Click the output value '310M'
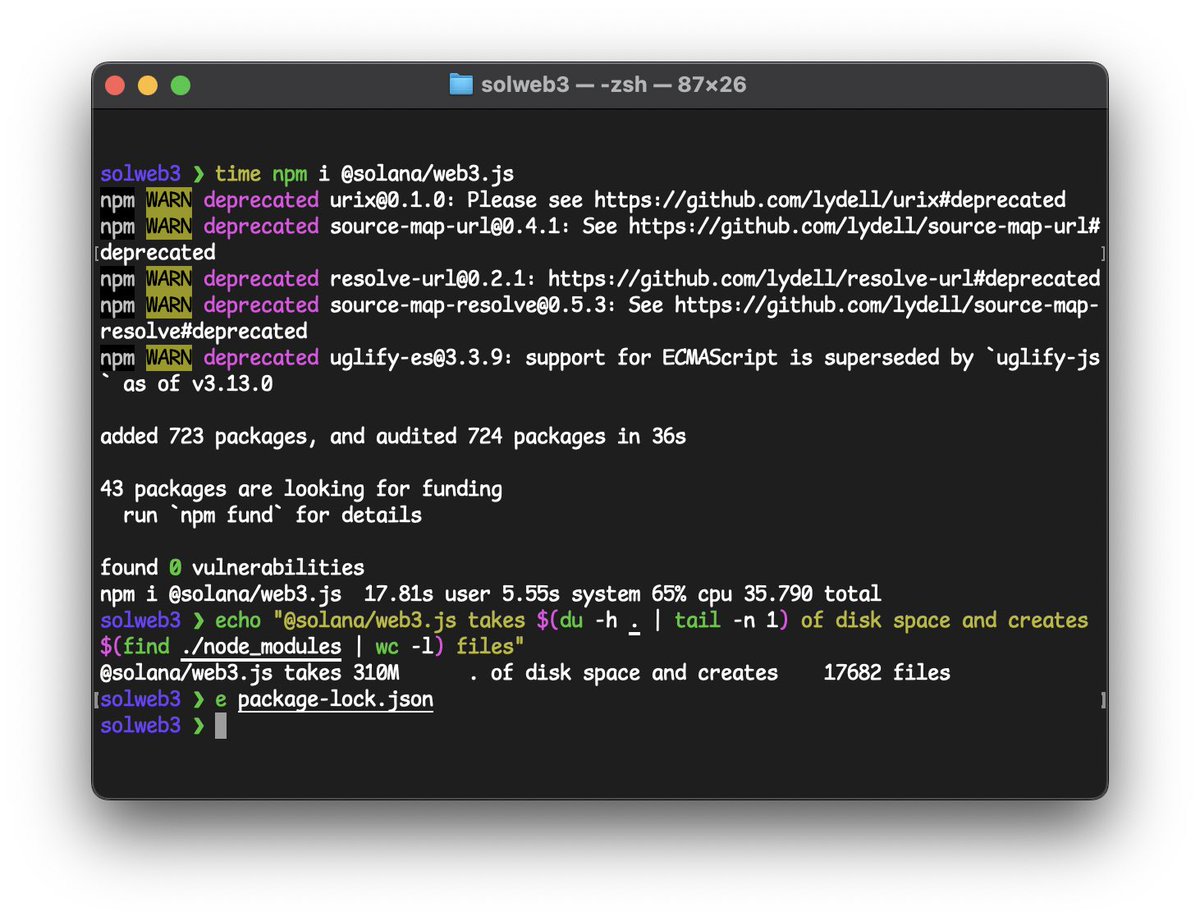Viewport: 1200px width, 921px height. 376,673
